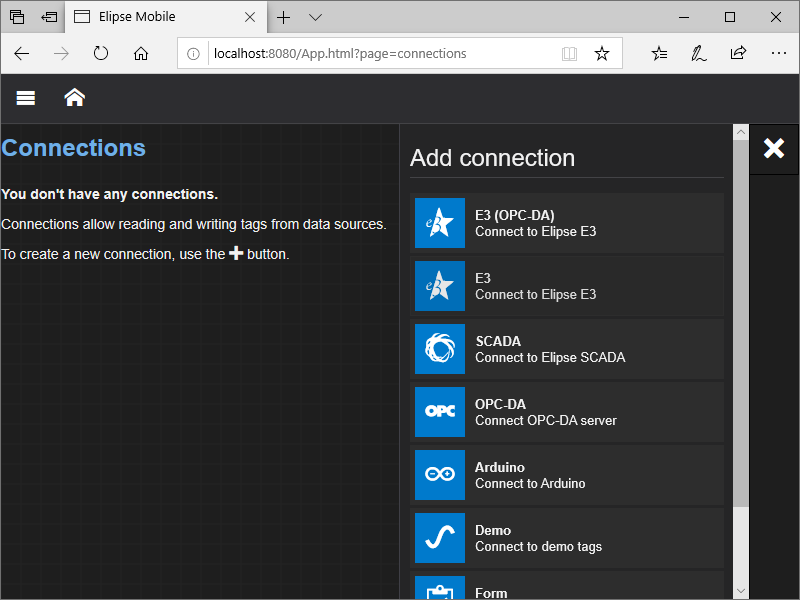Click the panel scrollbar down arrow
Viewport: 800px width, 600px height.
740,591
